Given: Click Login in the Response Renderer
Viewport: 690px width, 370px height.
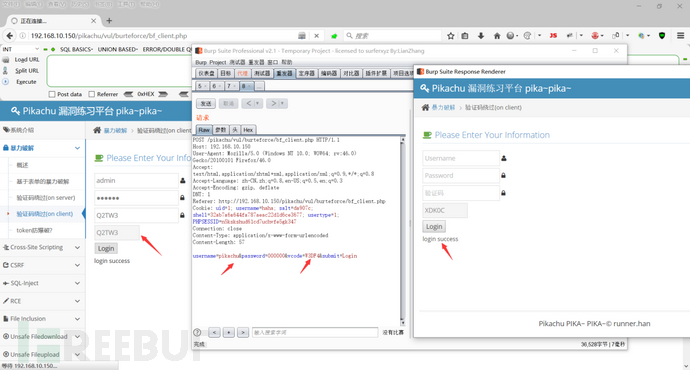Looking at the screenshot, I should [x=434, y=227].
